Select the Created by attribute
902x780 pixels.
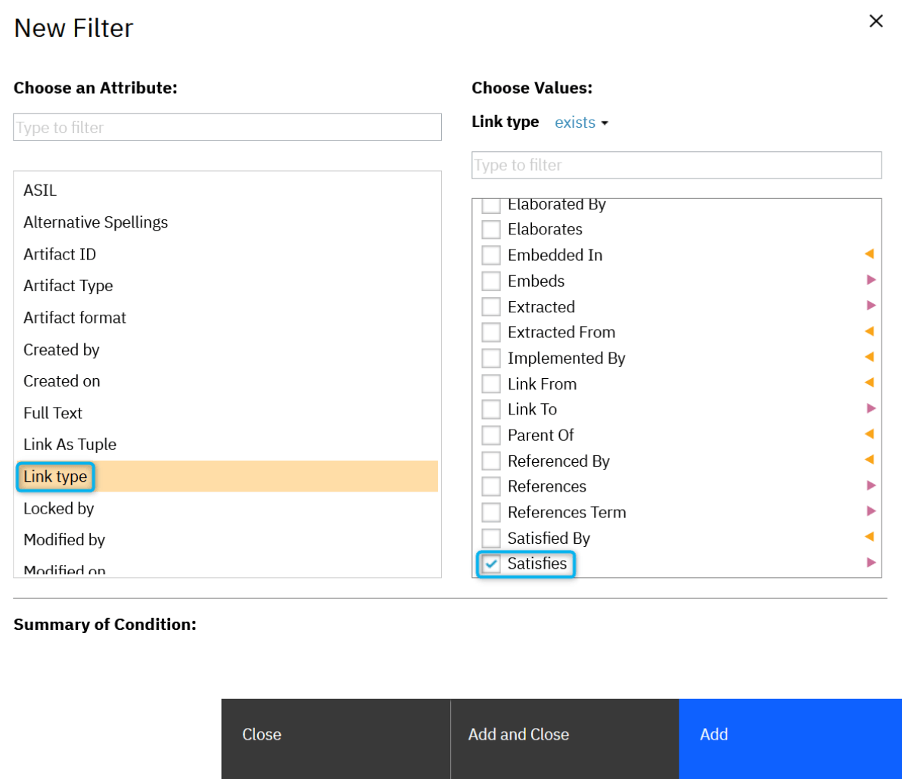(x=61, y=349)
